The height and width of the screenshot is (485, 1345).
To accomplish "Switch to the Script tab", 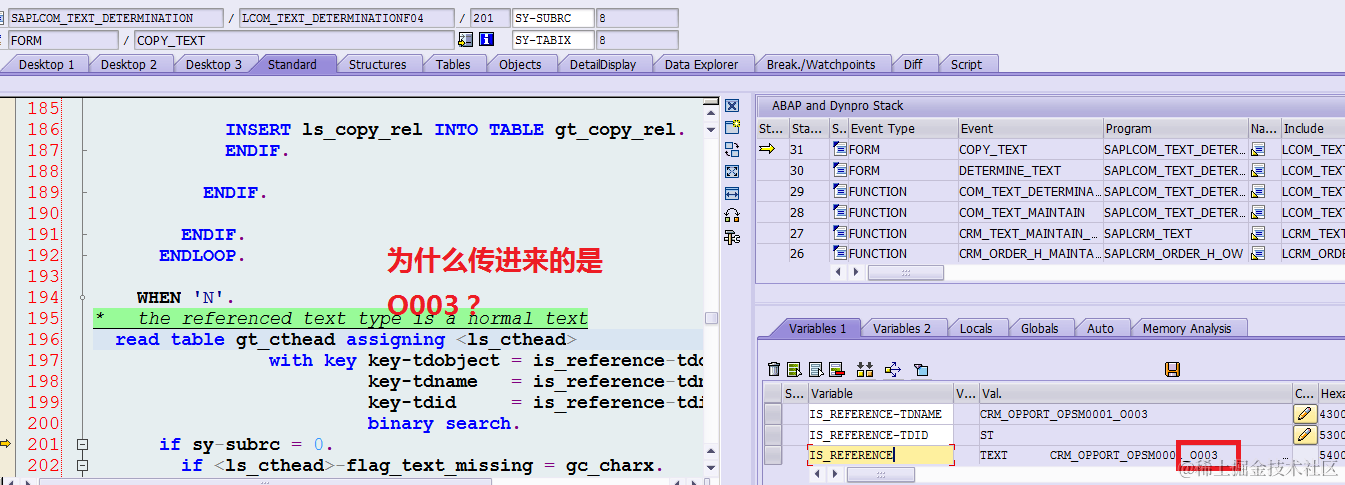I will pyautogui.click(x=966, y=64).
